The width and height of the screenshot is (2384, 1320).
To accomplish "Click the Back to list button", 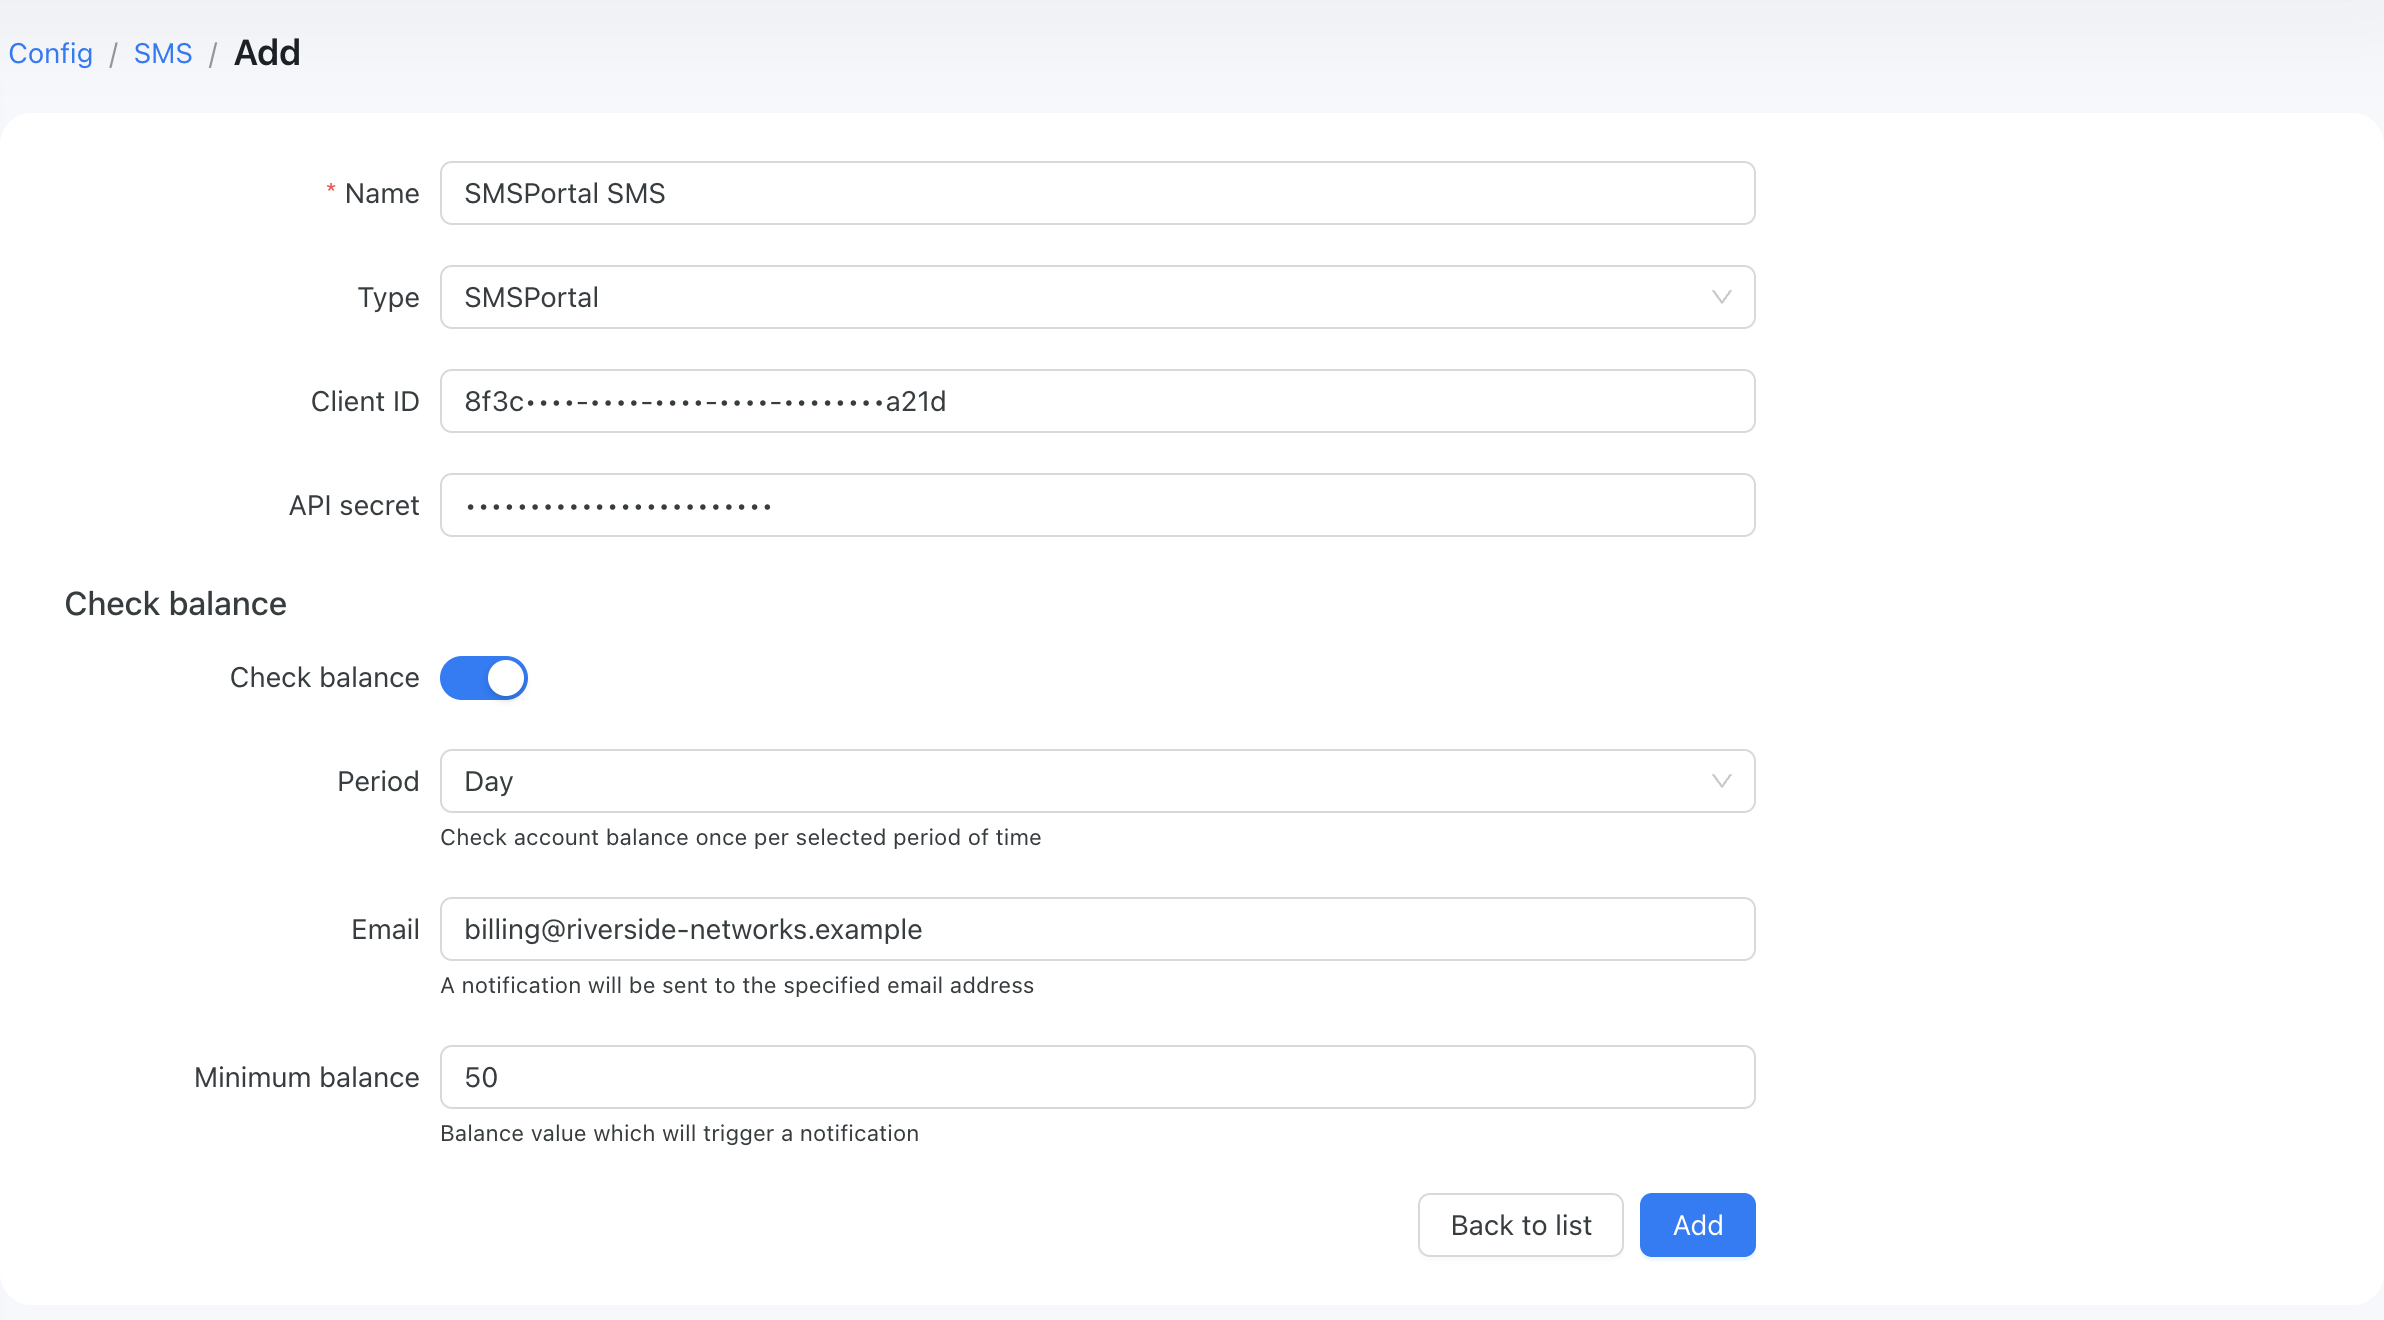I will 1520,1225.
